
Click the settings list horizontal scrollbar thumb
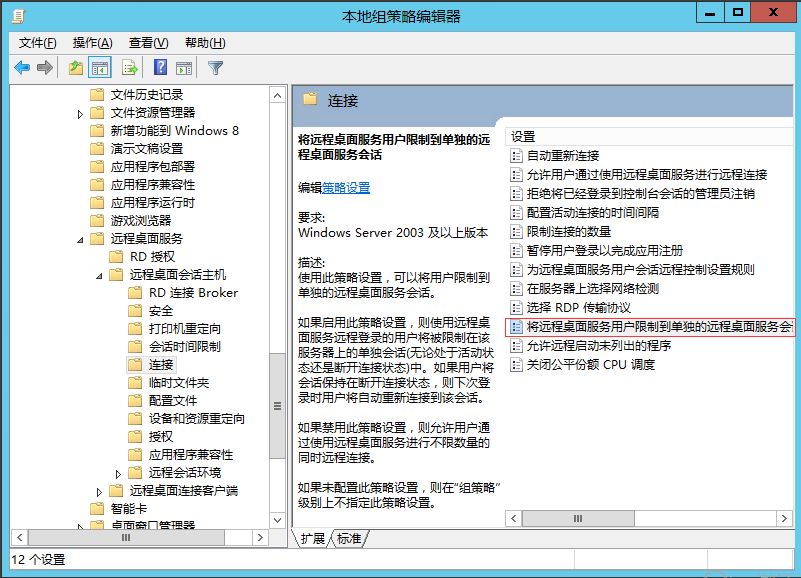pyautogui.click(x=578, y=518)
